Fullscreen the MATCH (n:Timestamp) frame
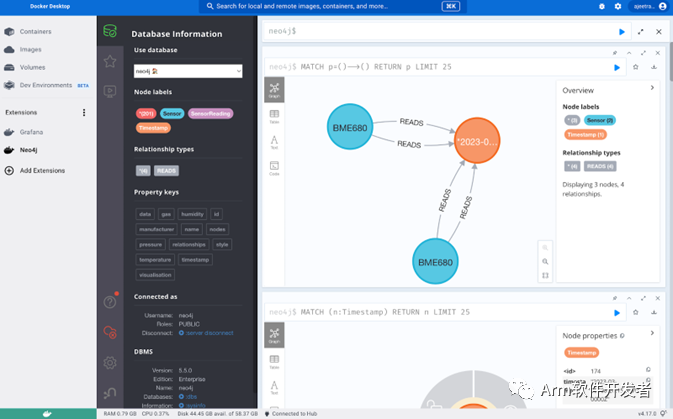673x419 pixels. point(643,298)
